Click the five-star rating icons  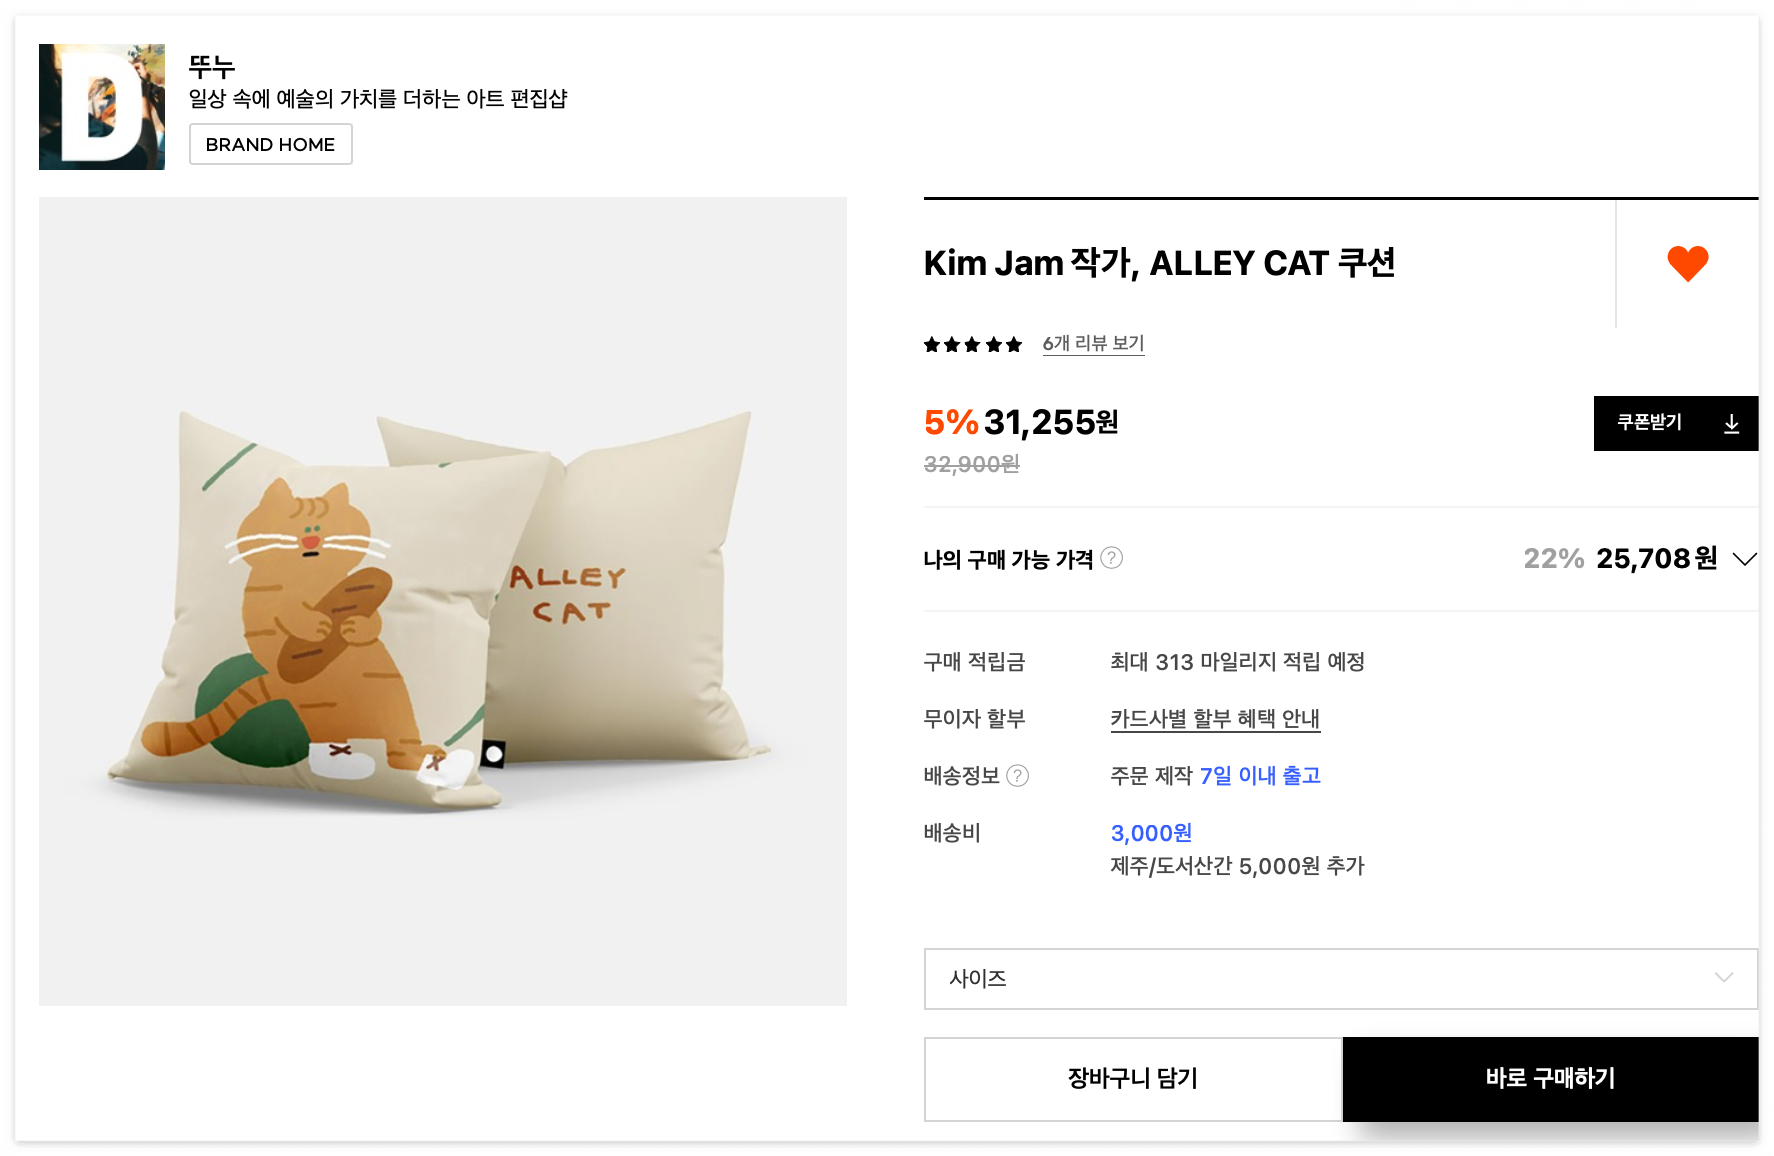point(972,343)
